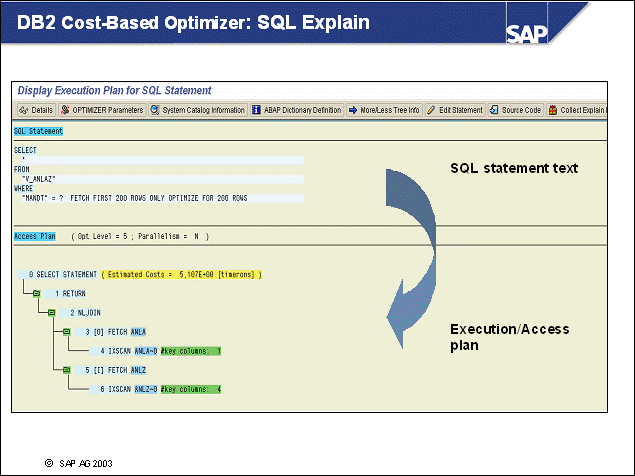Viewport: 635px width, 476px height.
Task: Toggle More/Less Tree Info
Action: 384,110
